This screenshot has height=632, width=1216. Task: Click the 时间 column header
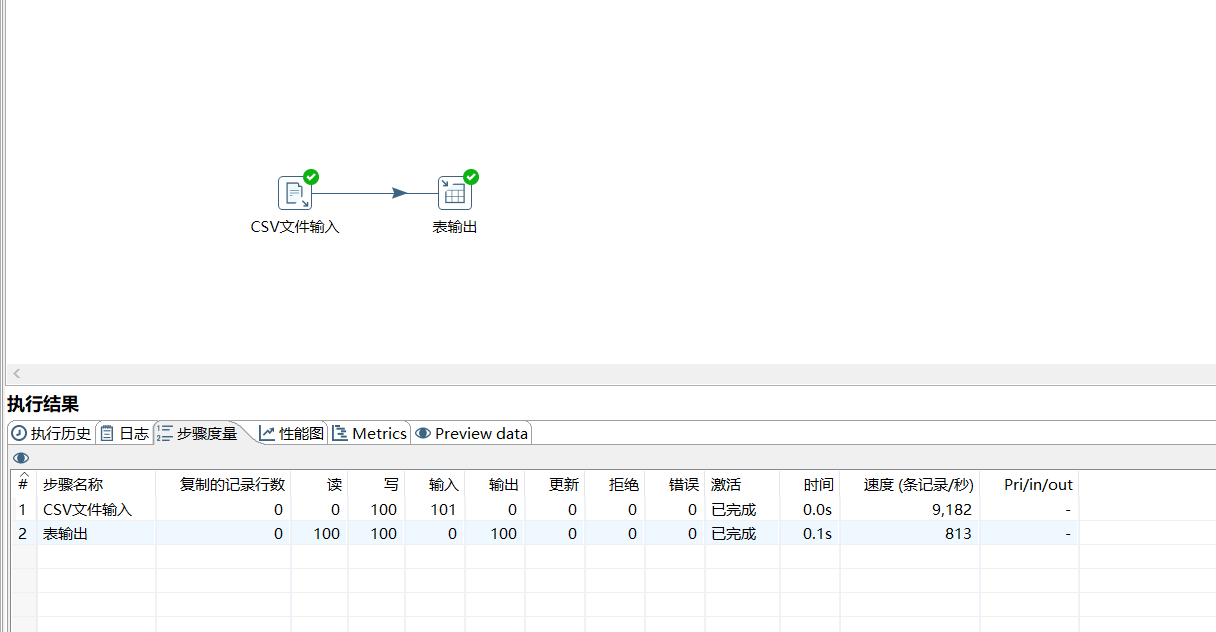(810, 484)
